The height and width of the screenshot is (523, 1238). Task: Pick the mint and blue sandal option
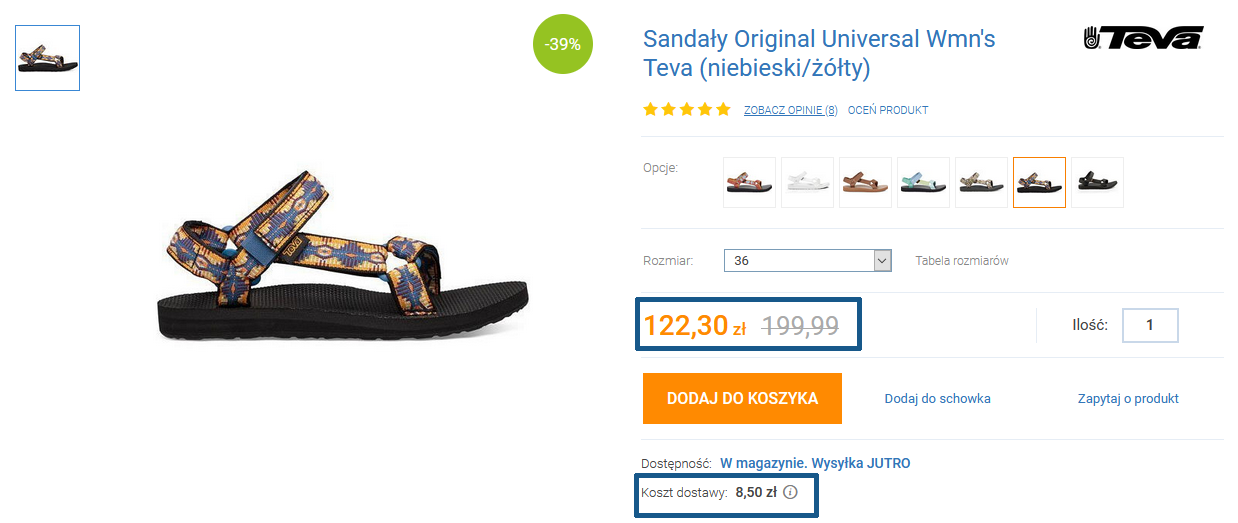point(923,182)
